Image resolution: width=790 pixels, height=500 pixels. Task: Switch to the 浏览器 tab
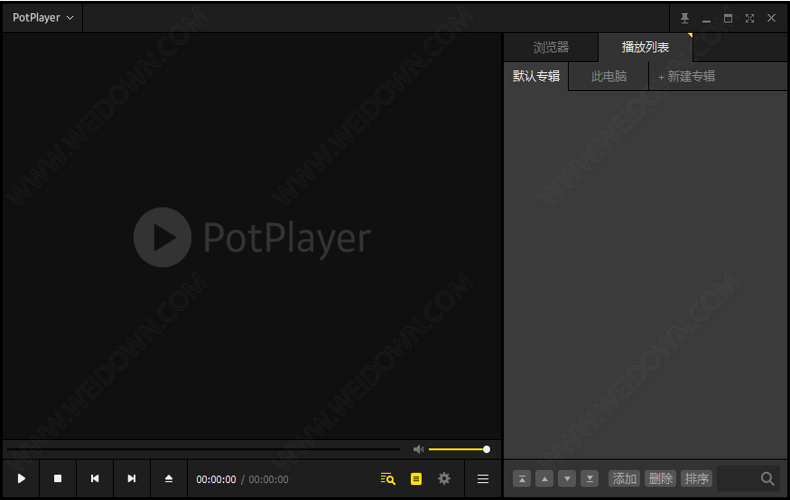point(551,47)
